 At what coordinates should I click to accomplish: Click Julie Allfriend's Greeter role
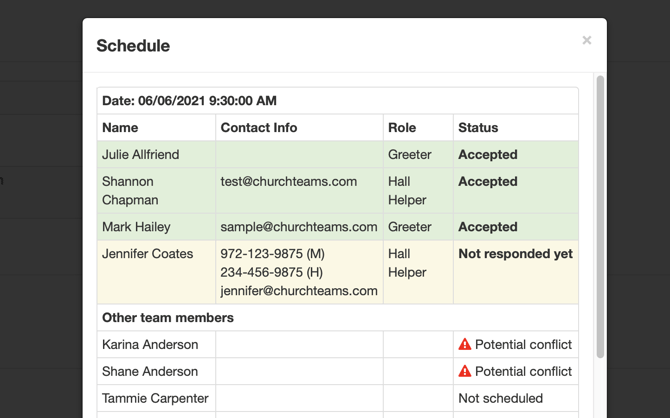(410, 155)
